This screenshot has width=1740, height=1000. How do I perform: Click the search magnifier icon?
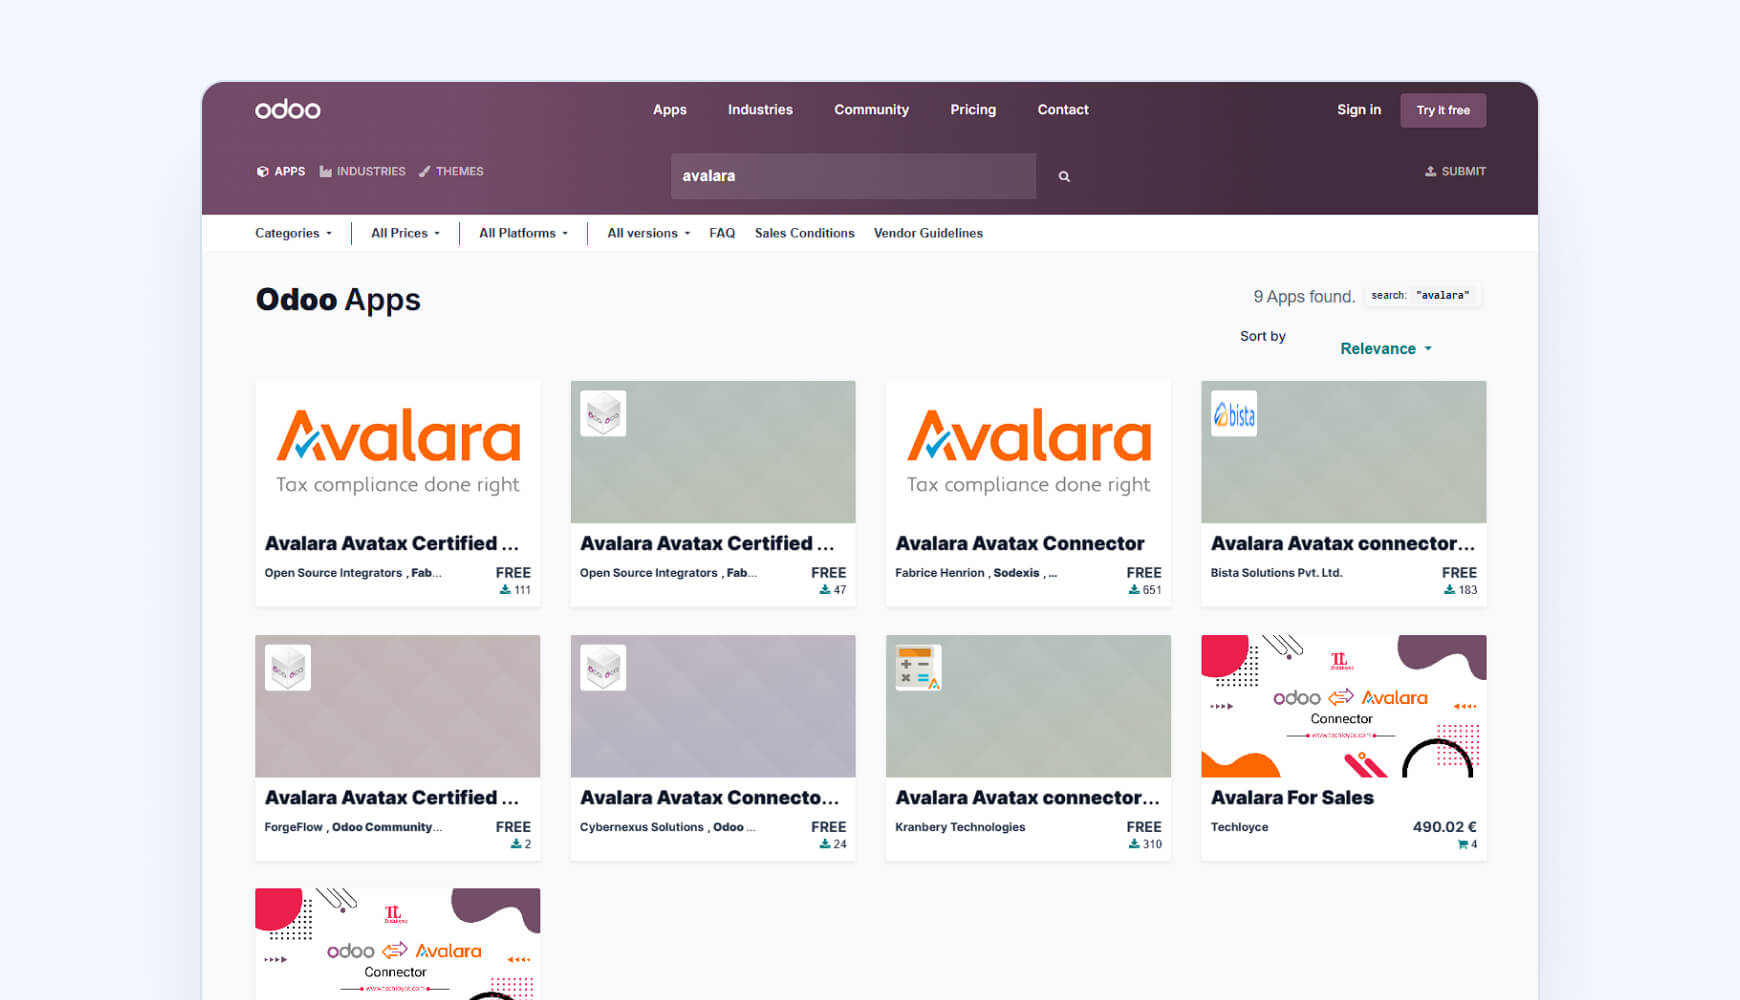[1064, 176]
